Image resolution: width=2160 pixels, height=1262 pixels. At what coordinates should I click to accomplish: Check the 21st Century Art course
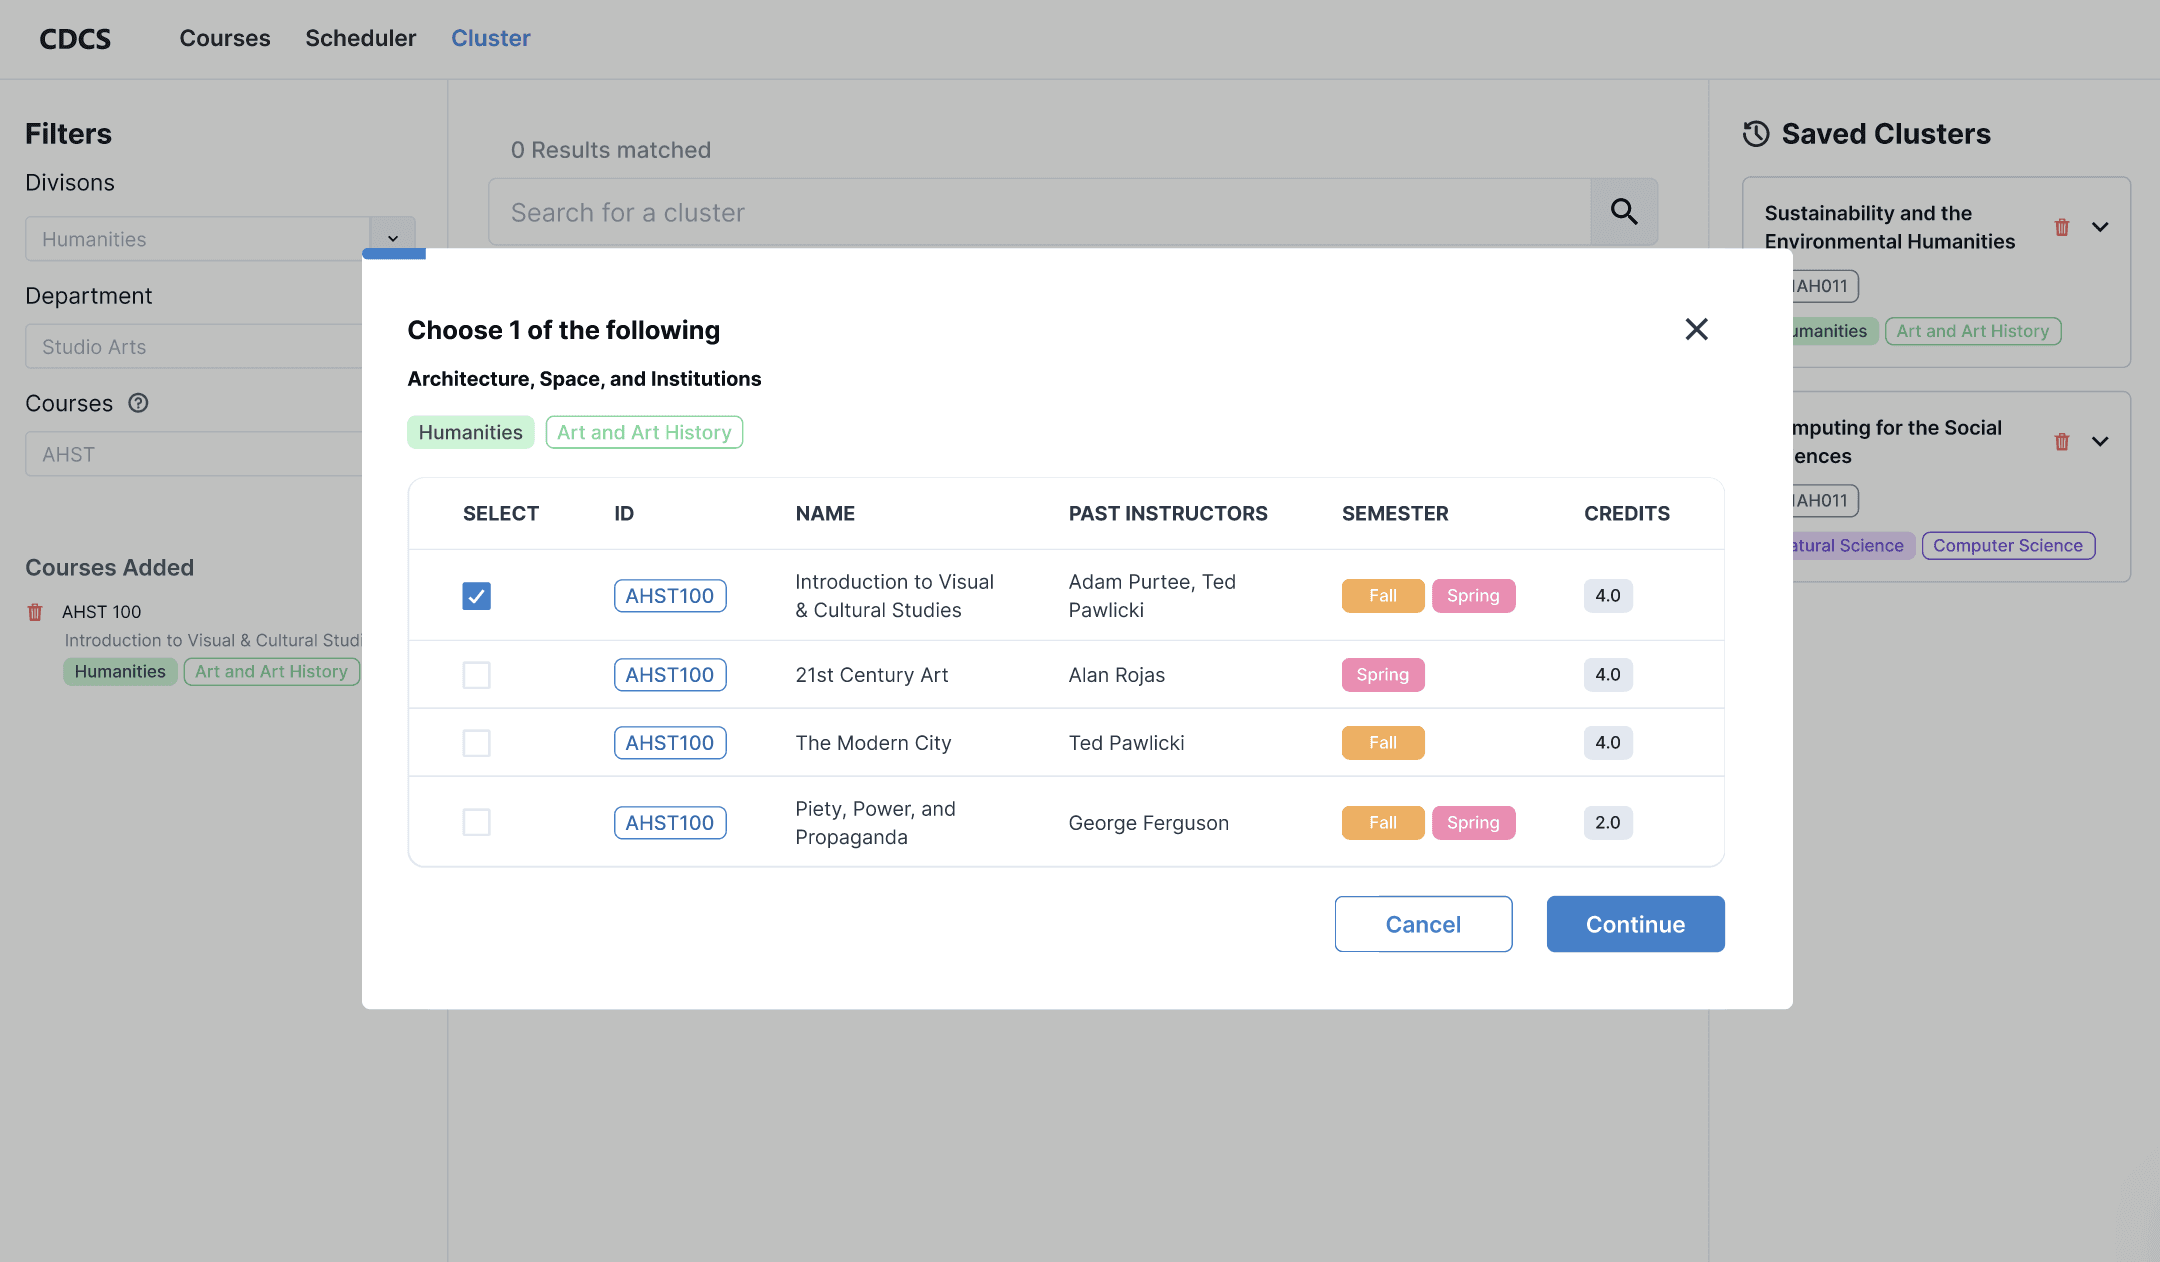coord(476,675)
